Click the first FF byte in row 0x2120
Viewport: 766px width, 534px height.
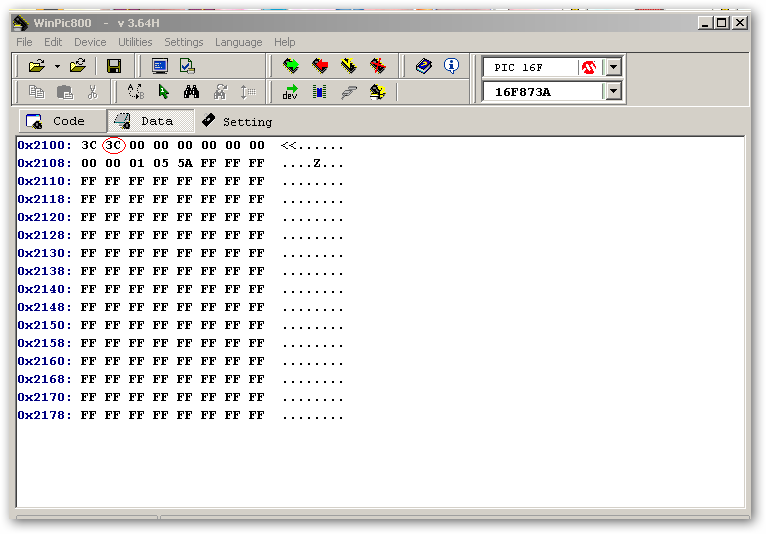tap(88, 217)
